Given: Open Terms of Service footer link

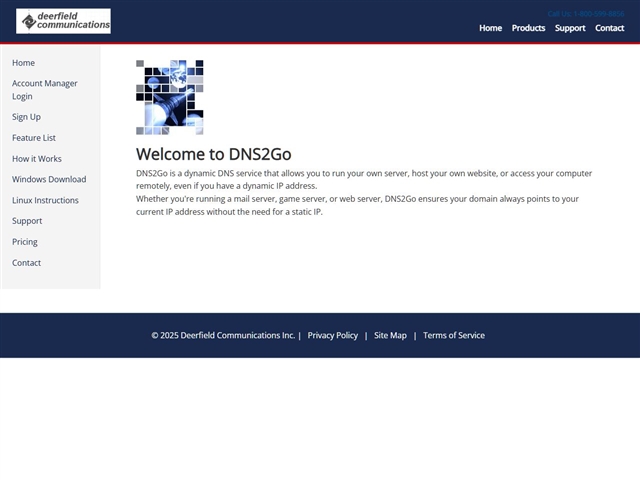Looking at the screenshot, I should coord(454,336).
